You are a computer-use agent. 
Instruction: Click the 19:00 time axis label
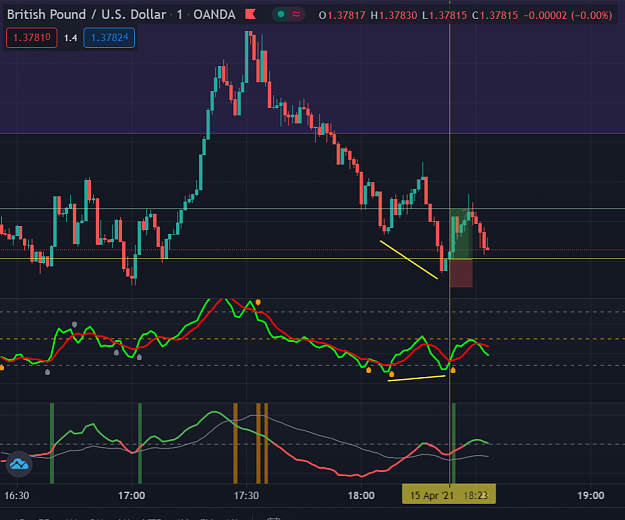click(x=591, y=496)
